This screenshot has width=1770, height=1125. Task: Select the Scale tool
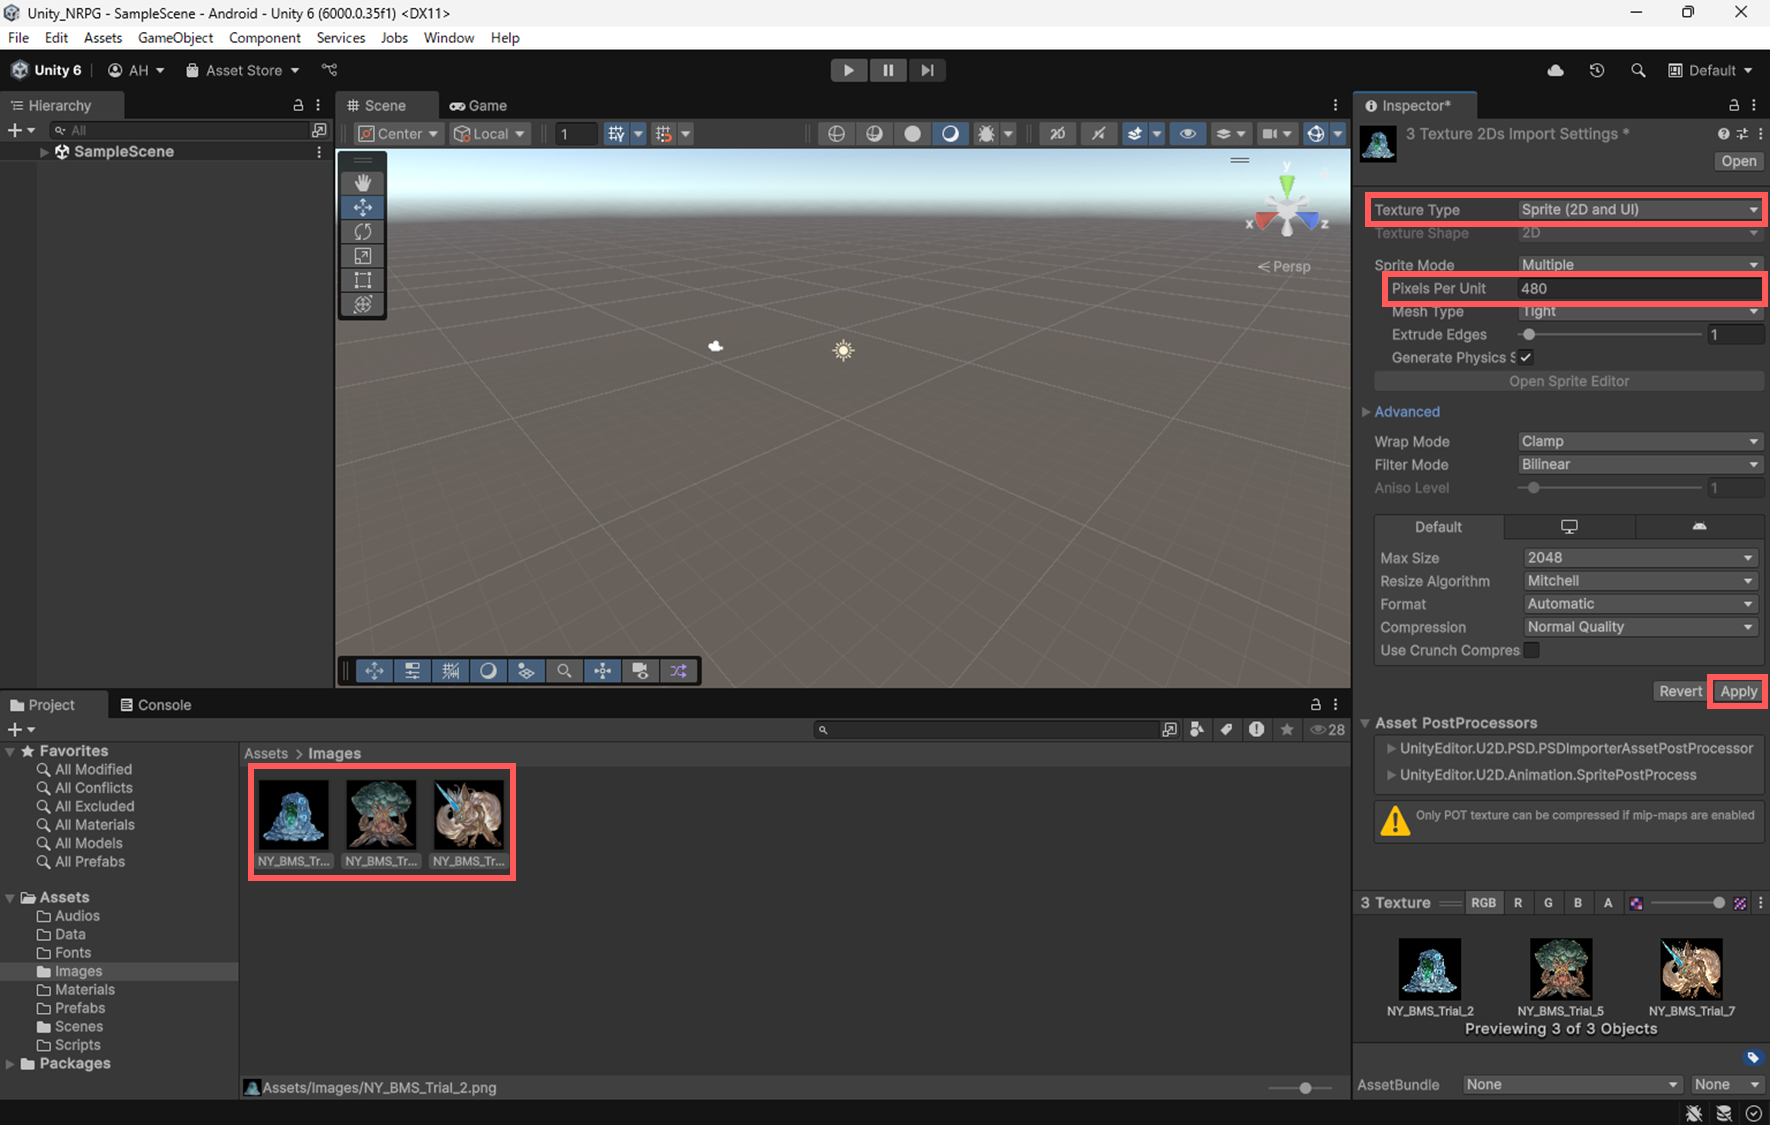tap(362, 256)
